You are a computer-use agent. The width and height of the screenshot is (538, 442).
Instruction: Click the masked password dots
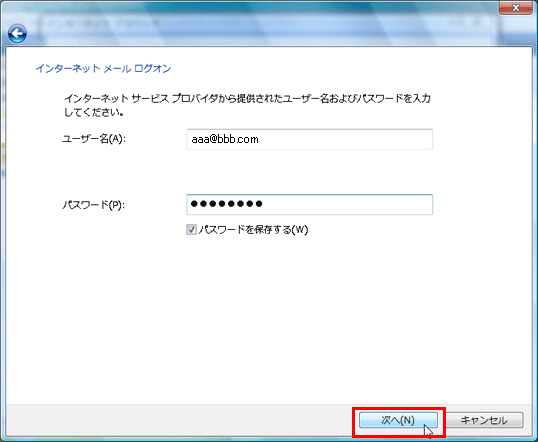click(226, 204)
